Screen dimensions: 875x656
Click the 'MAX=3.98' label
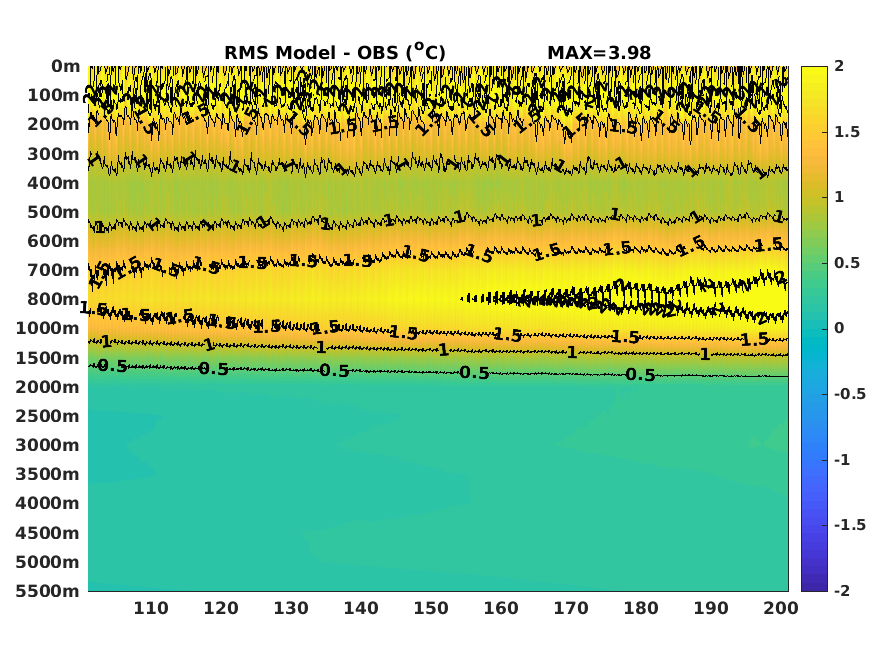pos(599,53)
